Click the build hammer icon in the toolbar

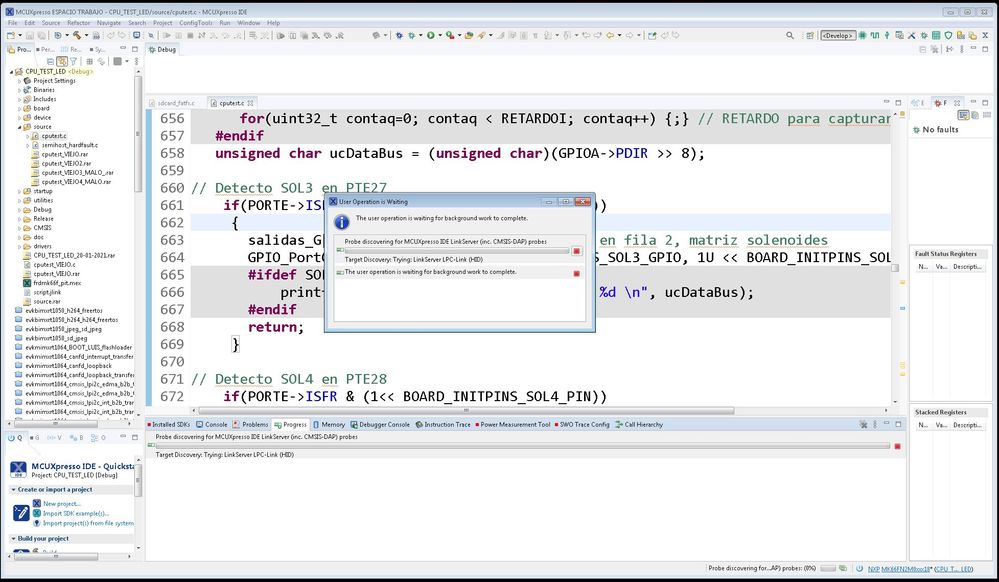[76, 35]
